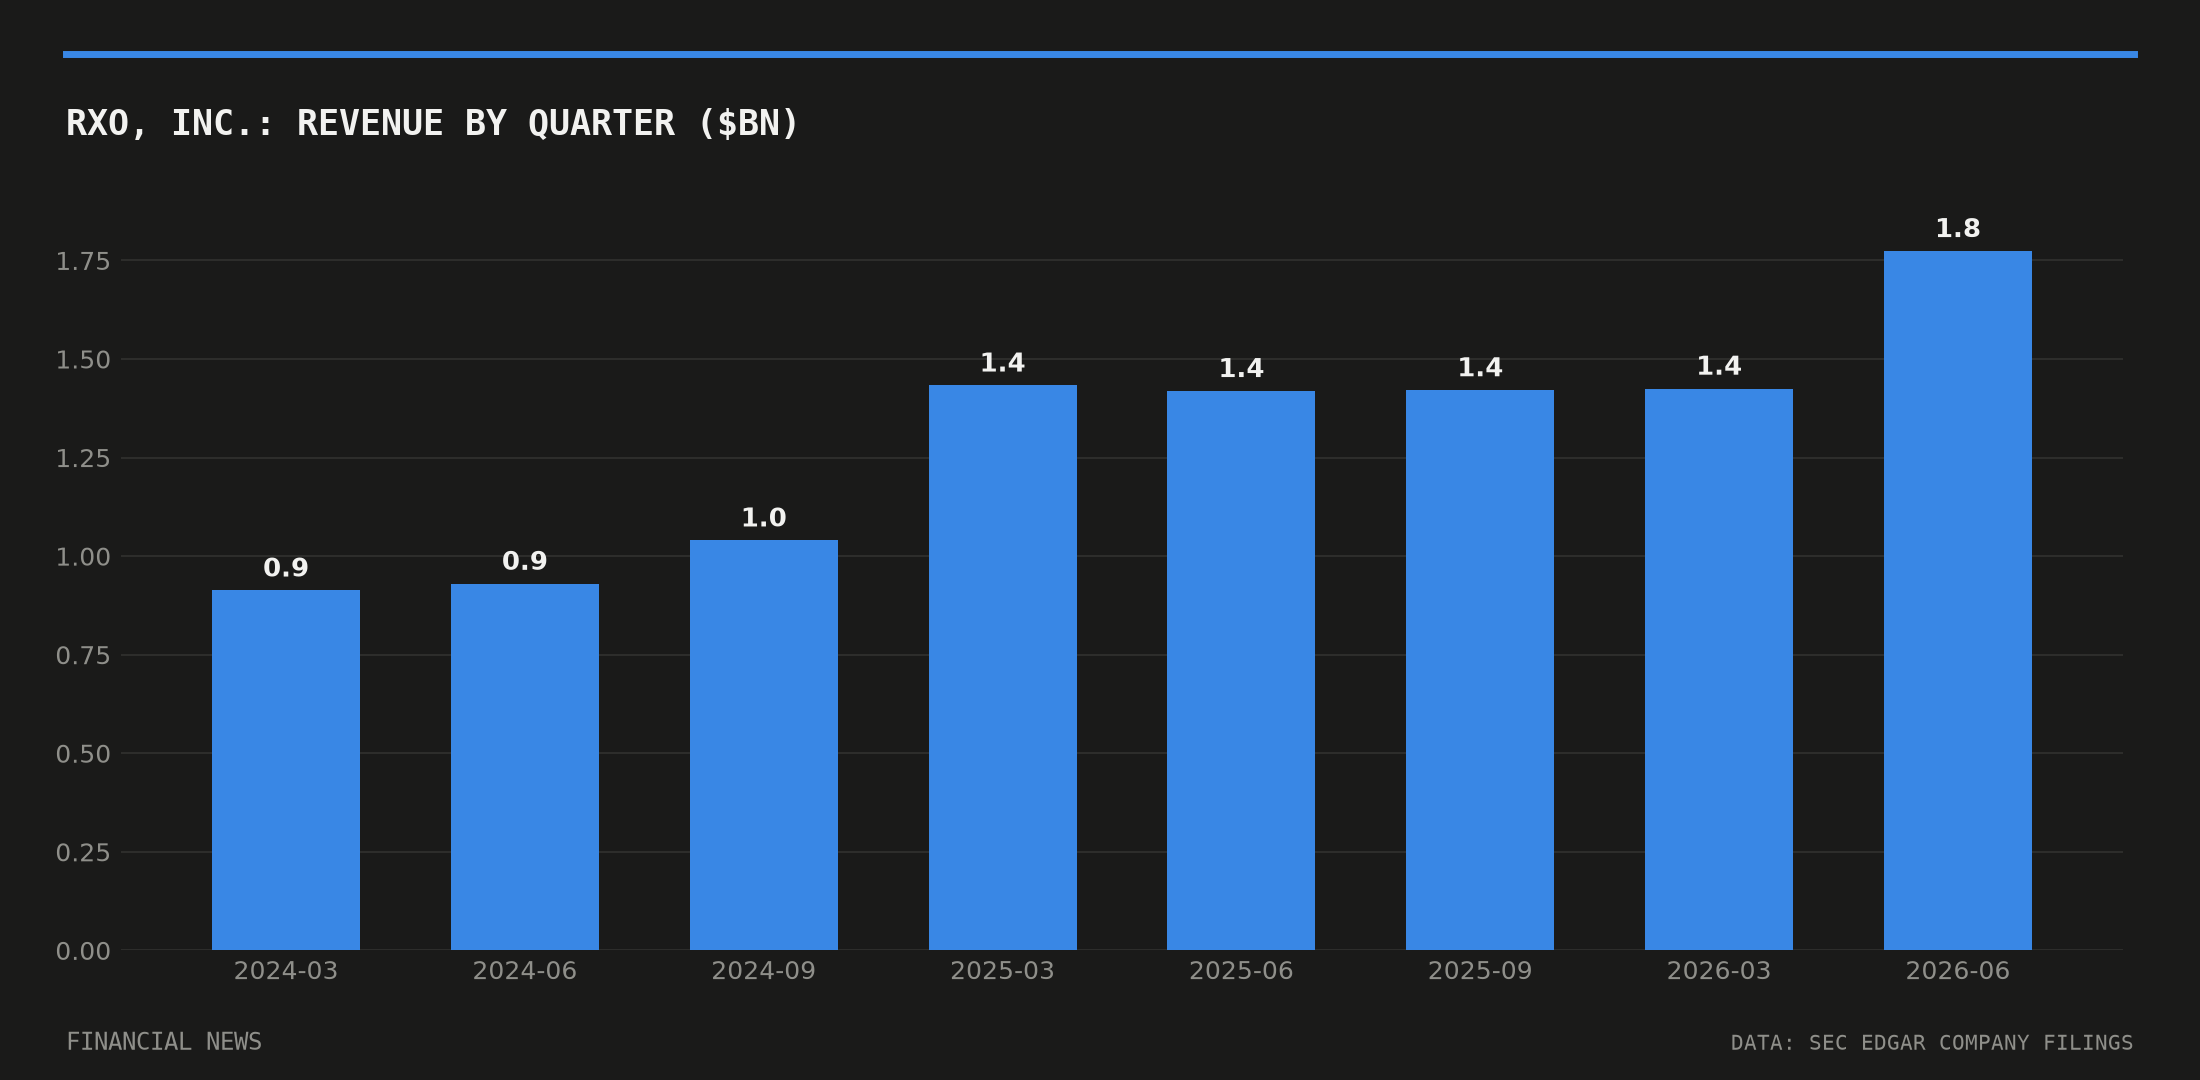
Task: Click the x-axis label 2025-06
Action: click(x=1241, y=971)
